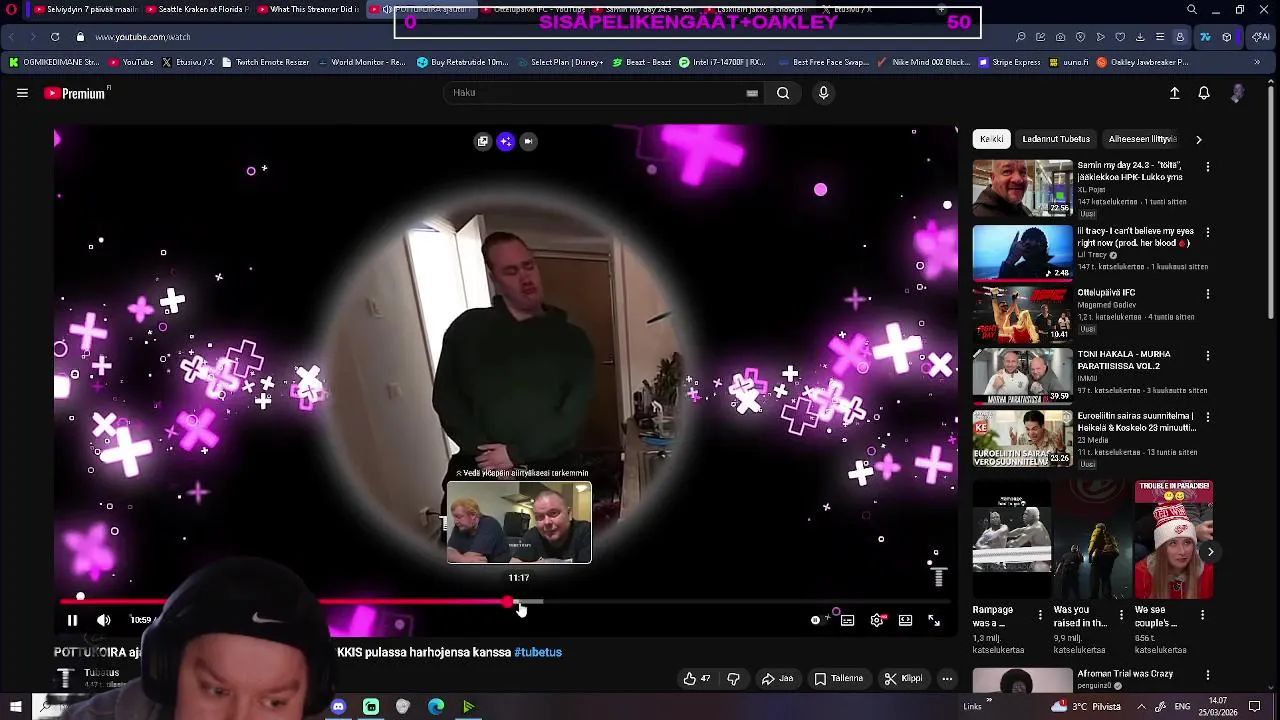
Task: Select the Aiheeseen liittyviä filter chip
Action: (x=1142, y=139)
